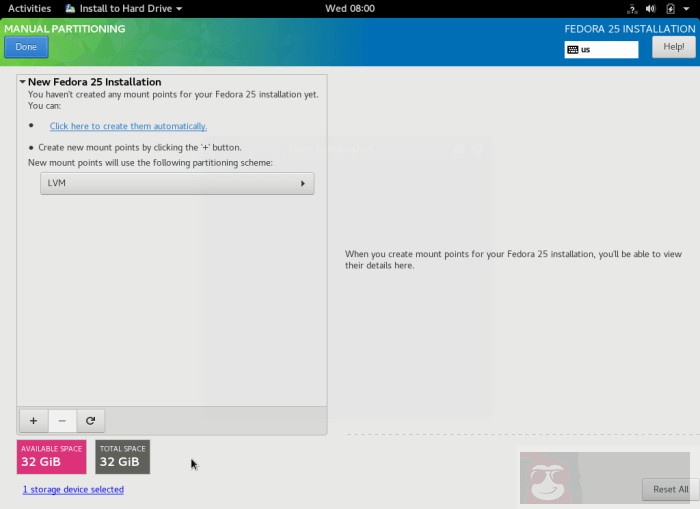Click the network status icon in top bar
The width and height of the screenshot is (700, 509).
point(632,8)
